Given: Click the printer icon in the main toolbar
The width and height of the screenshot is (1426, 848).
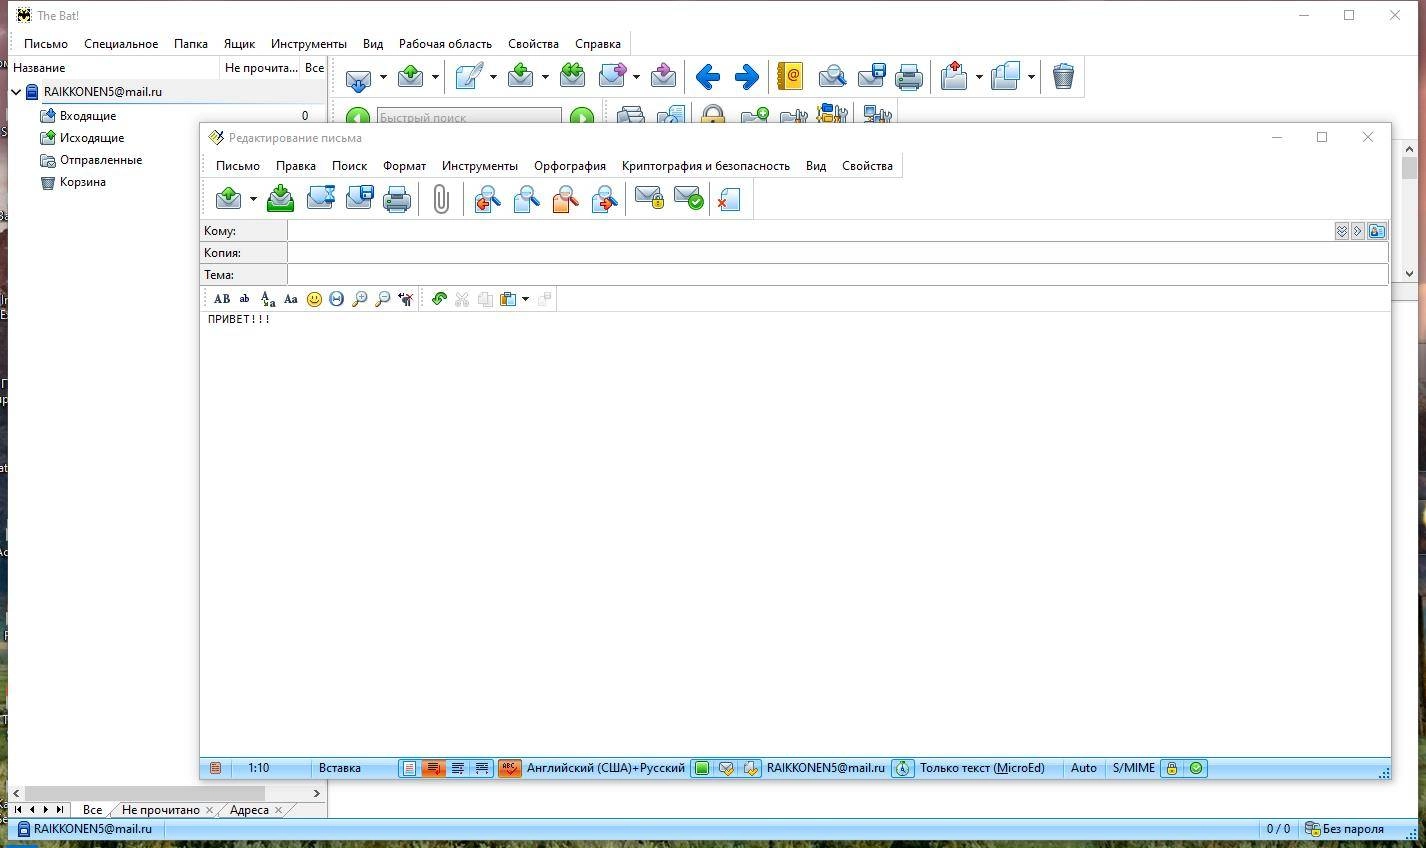Looking at the screenshot, I should tap(909, 76).
